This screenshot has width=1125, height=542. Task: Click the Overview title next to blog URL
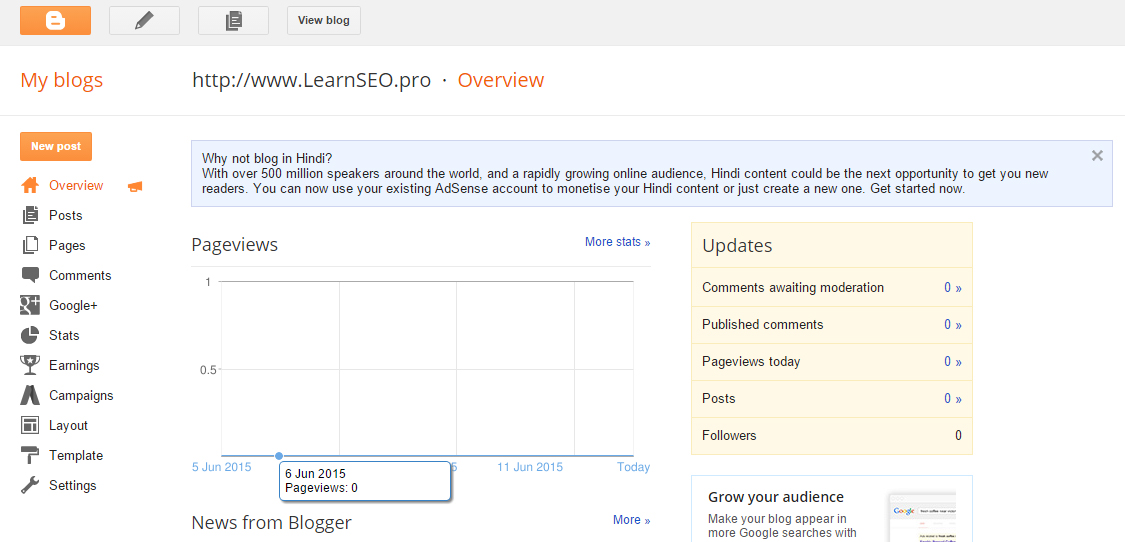(501, 80)
